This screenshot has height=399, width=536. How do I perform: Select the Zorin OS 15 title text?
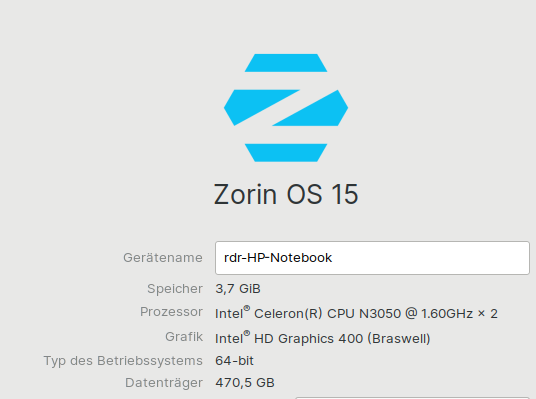click(286, 194)
